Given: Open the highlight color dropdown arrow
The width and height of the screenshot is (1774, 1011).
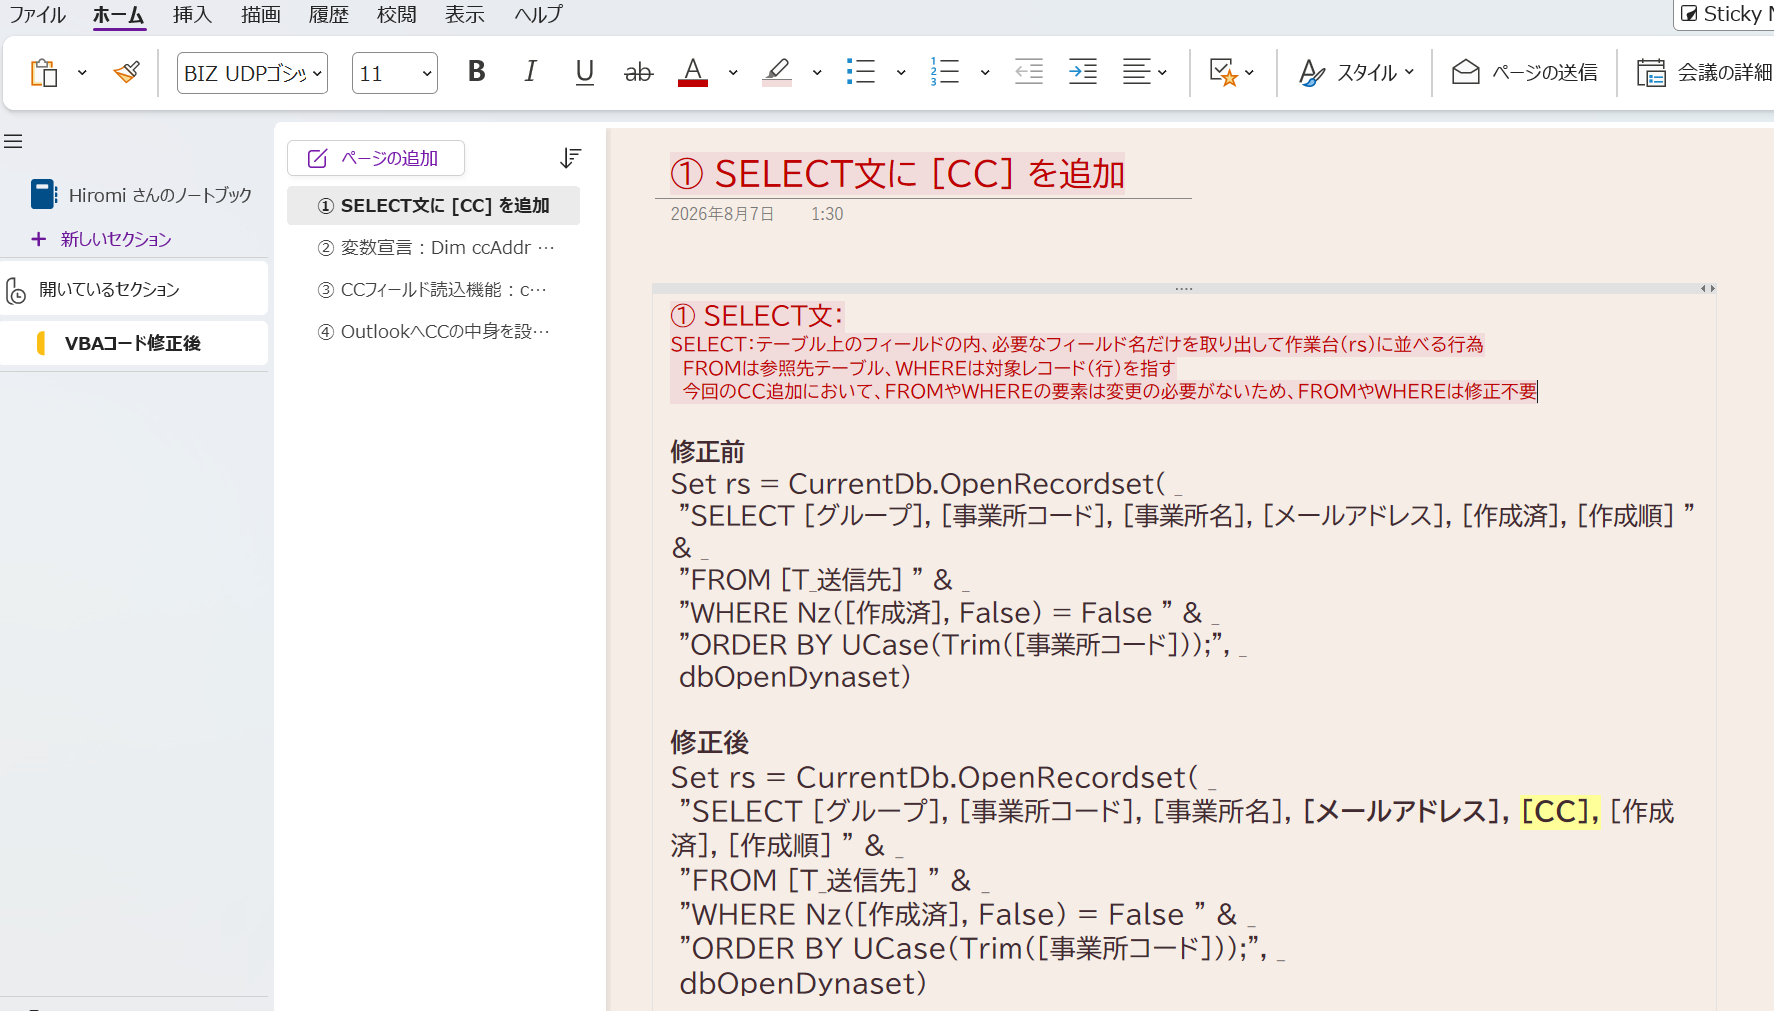Looking at the screenshot, I should pyautogui.click(x=817, y=73).
